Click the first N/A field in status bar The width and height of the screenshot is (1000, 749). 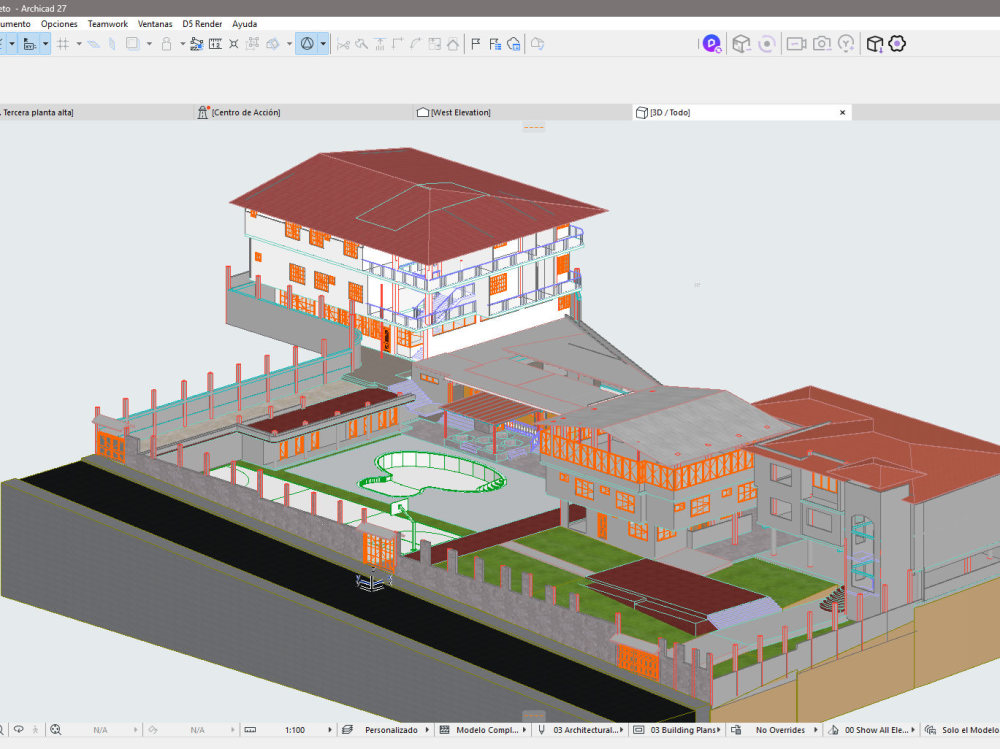(x=100, y=730)
